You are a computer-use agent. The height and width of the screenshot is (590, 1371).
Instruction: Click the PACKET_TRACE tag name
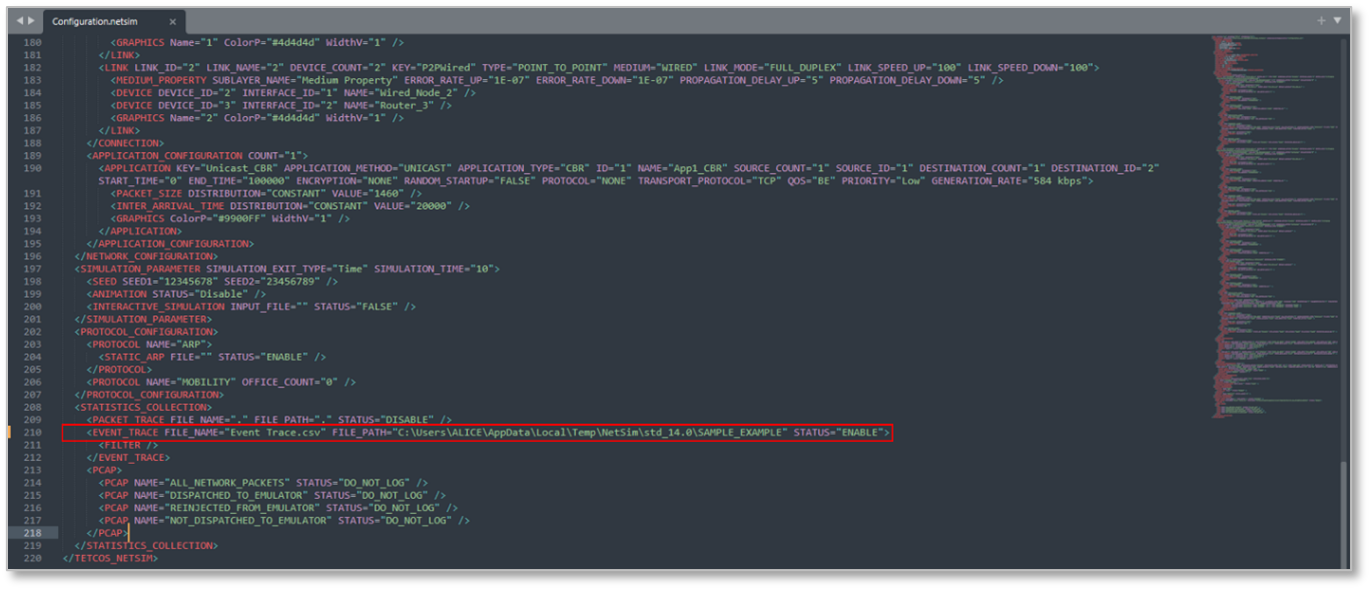pyautogui.click(x=130, y=420)
